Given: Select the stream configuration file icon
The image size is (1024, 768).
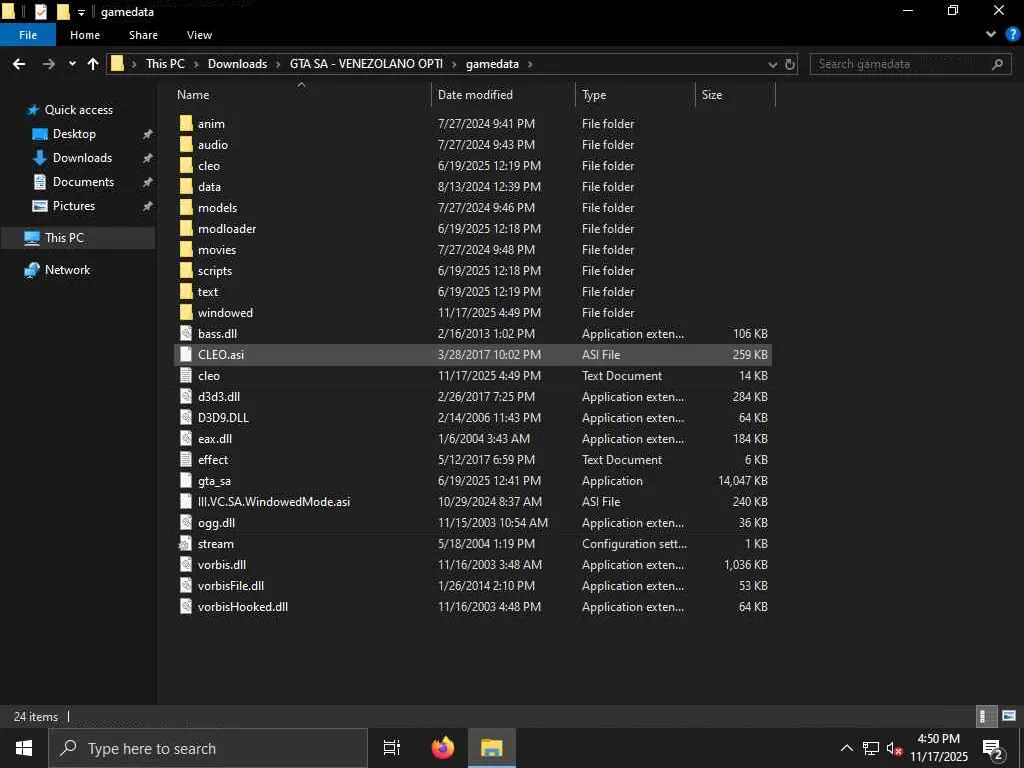Looking at the screenshot, I should 186,543.
